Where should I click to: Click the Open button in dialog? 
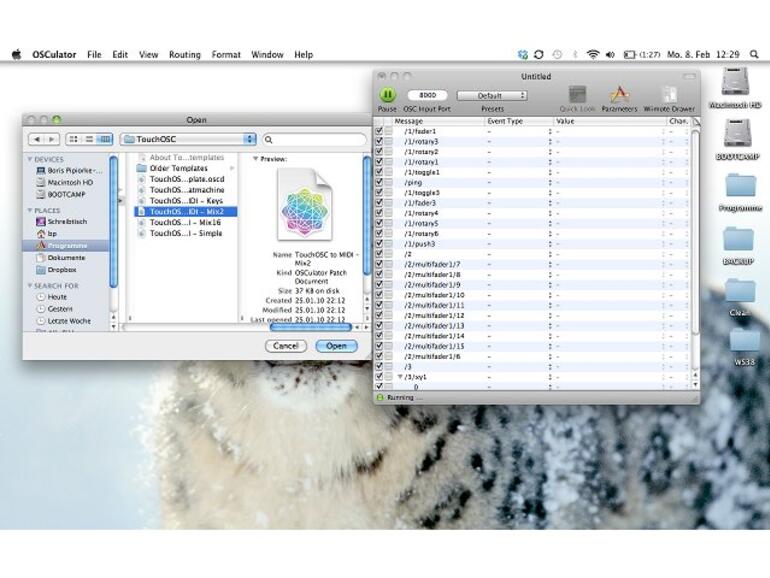click(336, 346)
